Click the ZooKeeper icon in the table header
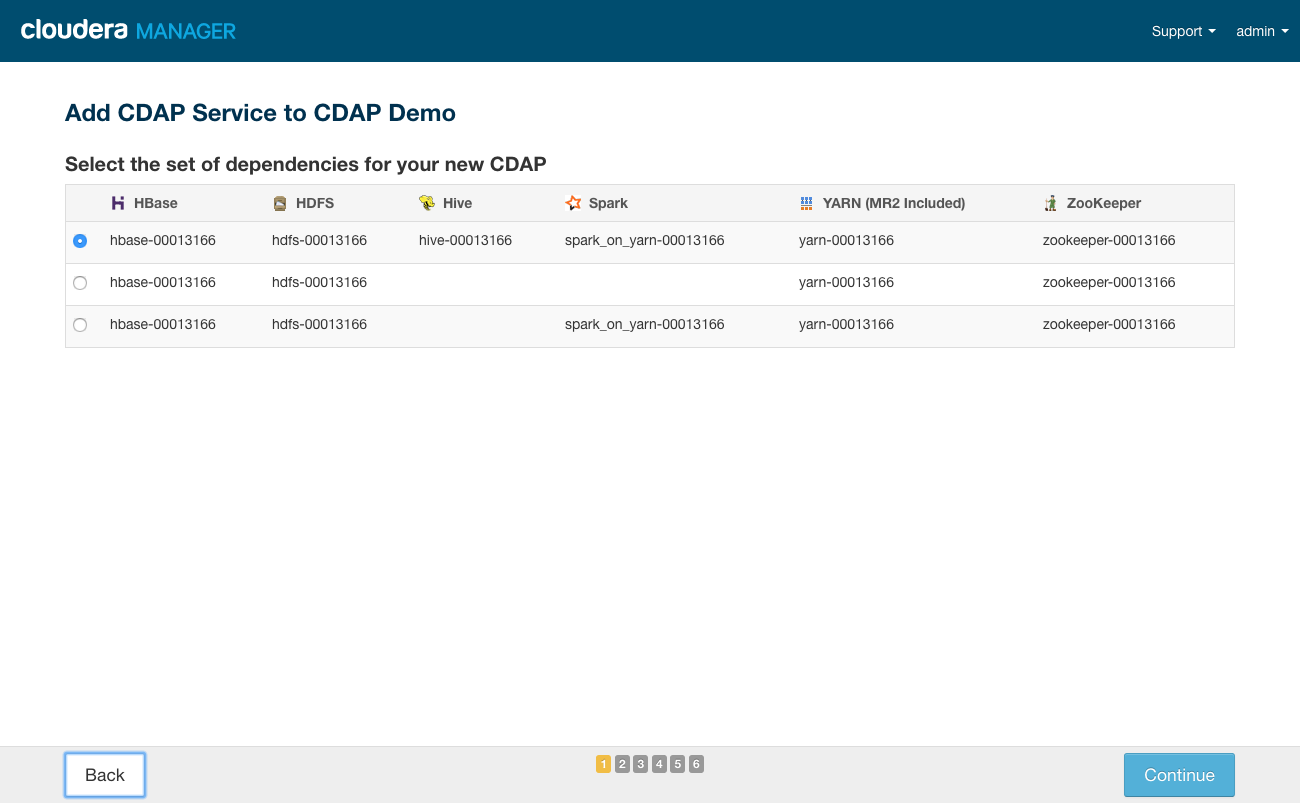Viewport: 1300px width, 803px height. pos(1051,202)
